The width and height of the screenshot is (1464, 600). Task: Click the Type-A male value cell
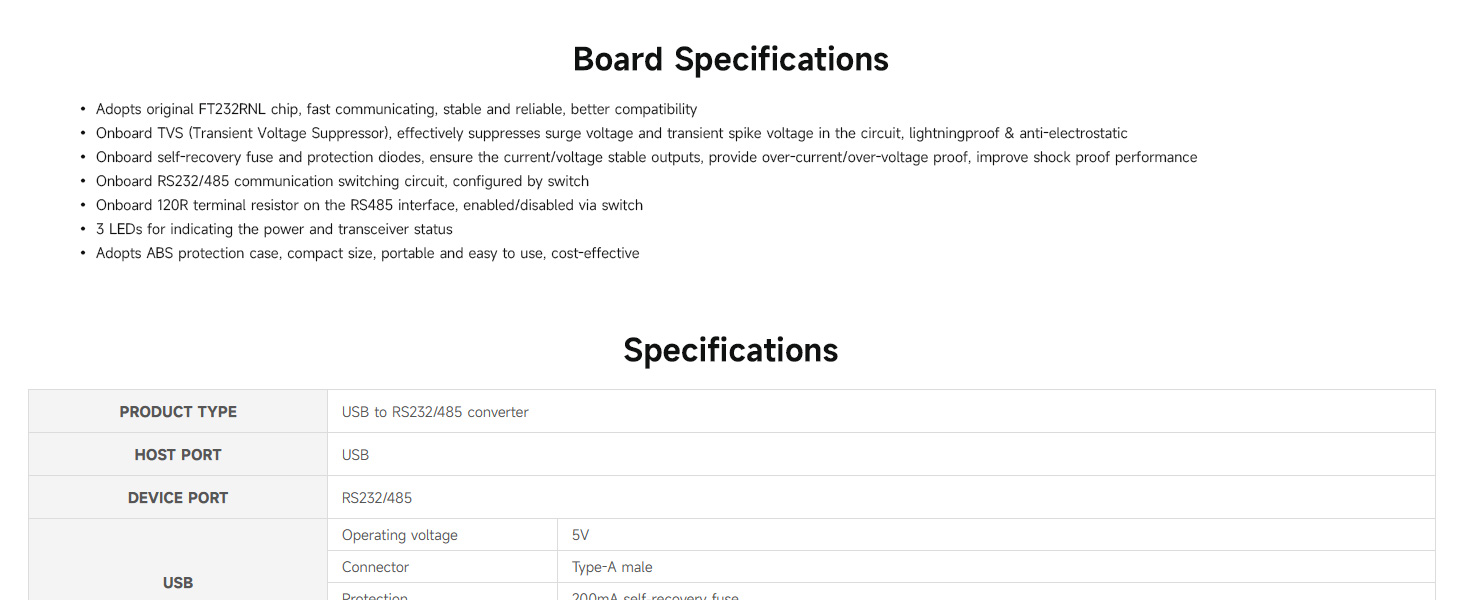(x=612, y=567)
